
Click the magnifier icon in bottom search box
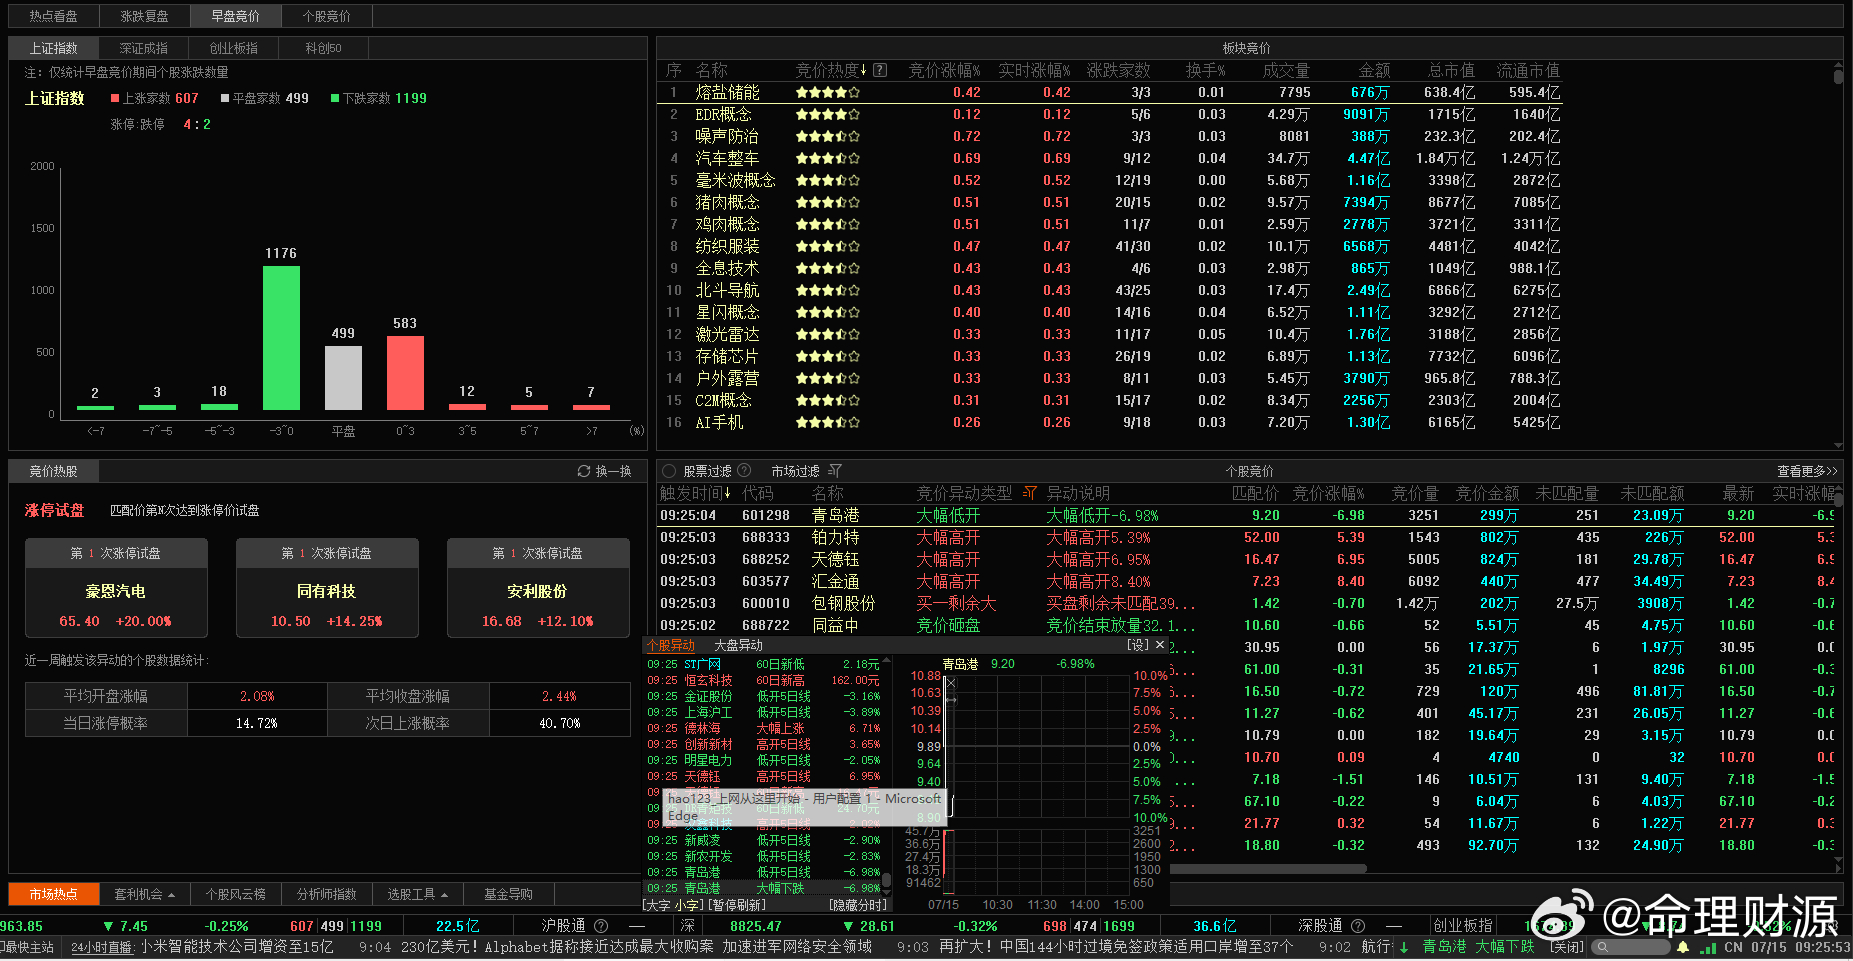[1603, 947]
